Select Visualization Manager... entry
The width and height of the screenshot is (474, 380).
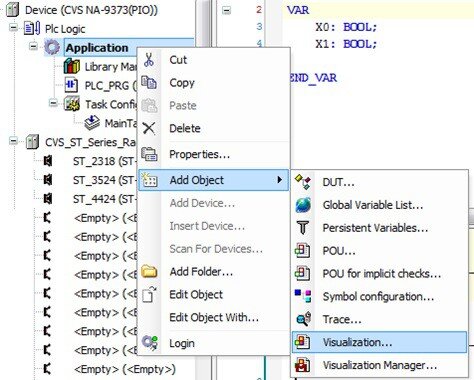tap(379, 365)
